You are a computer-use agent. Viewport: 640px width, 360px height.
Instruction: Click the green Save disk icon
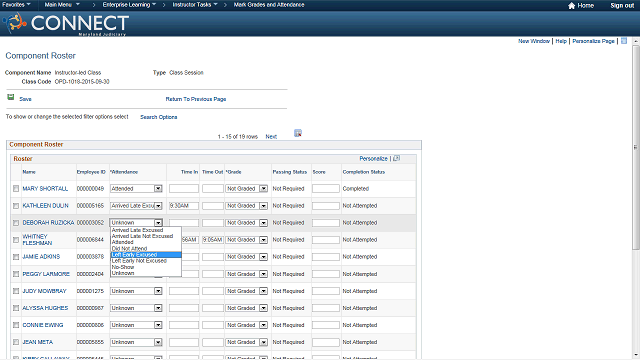[11, 97]
